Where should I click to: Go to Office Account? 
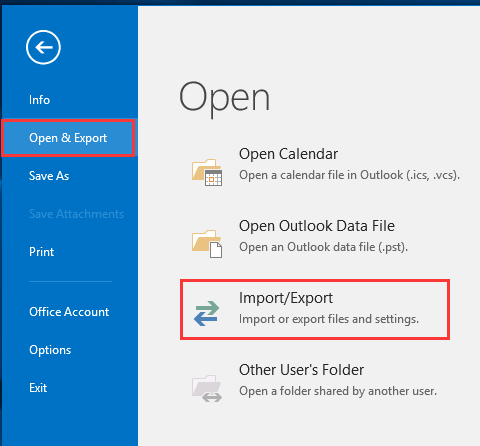click(x=69, y=312)
